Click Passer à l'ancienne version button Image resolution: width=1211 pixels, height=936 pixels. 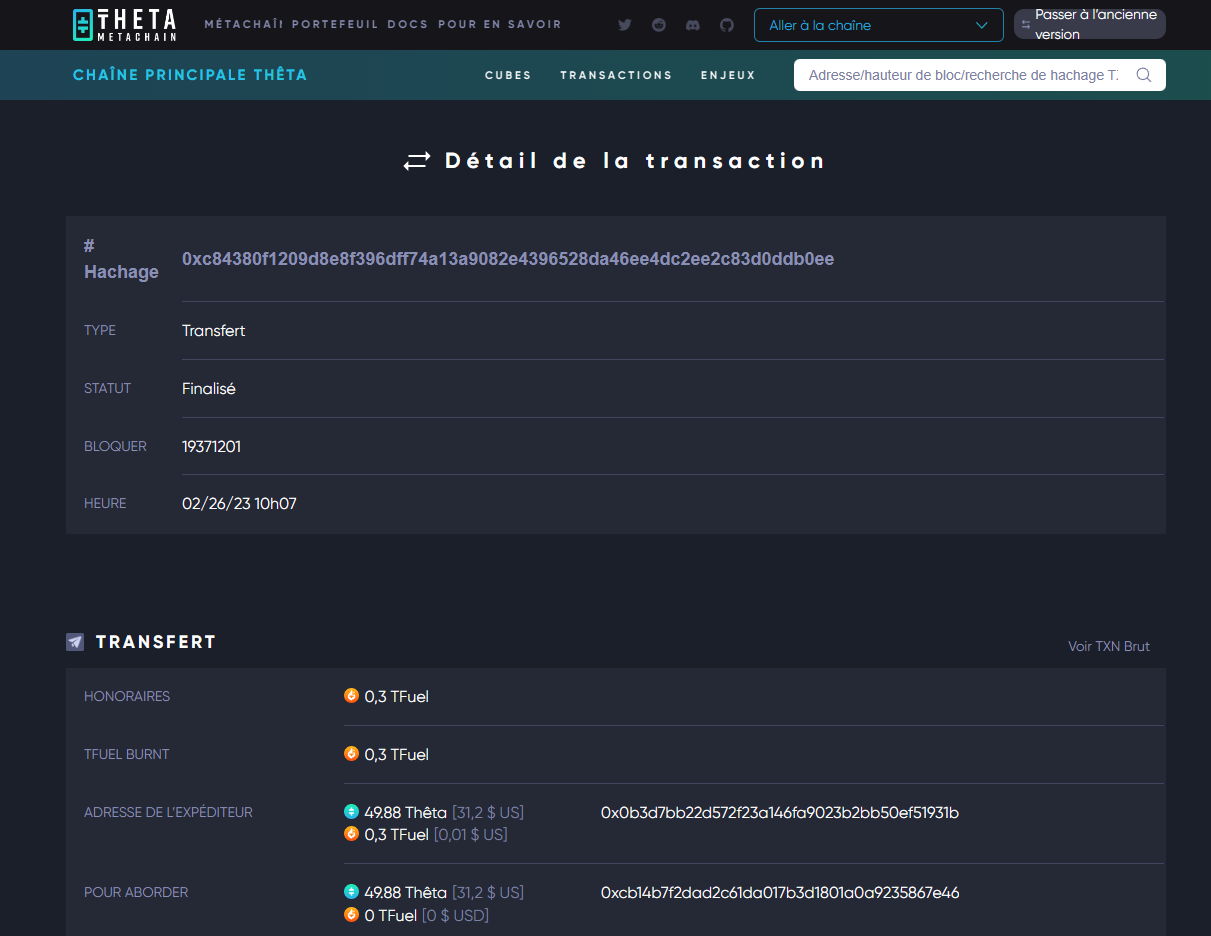pos(1090,25)
